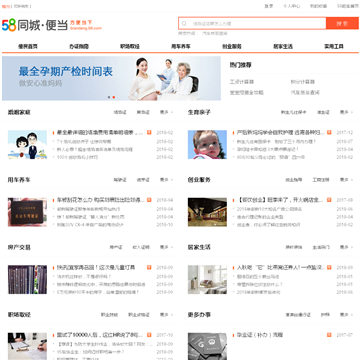Click 护照 link in 更多办事 header
This screenshot has height=360, width=360.
(x=325, y=315)
